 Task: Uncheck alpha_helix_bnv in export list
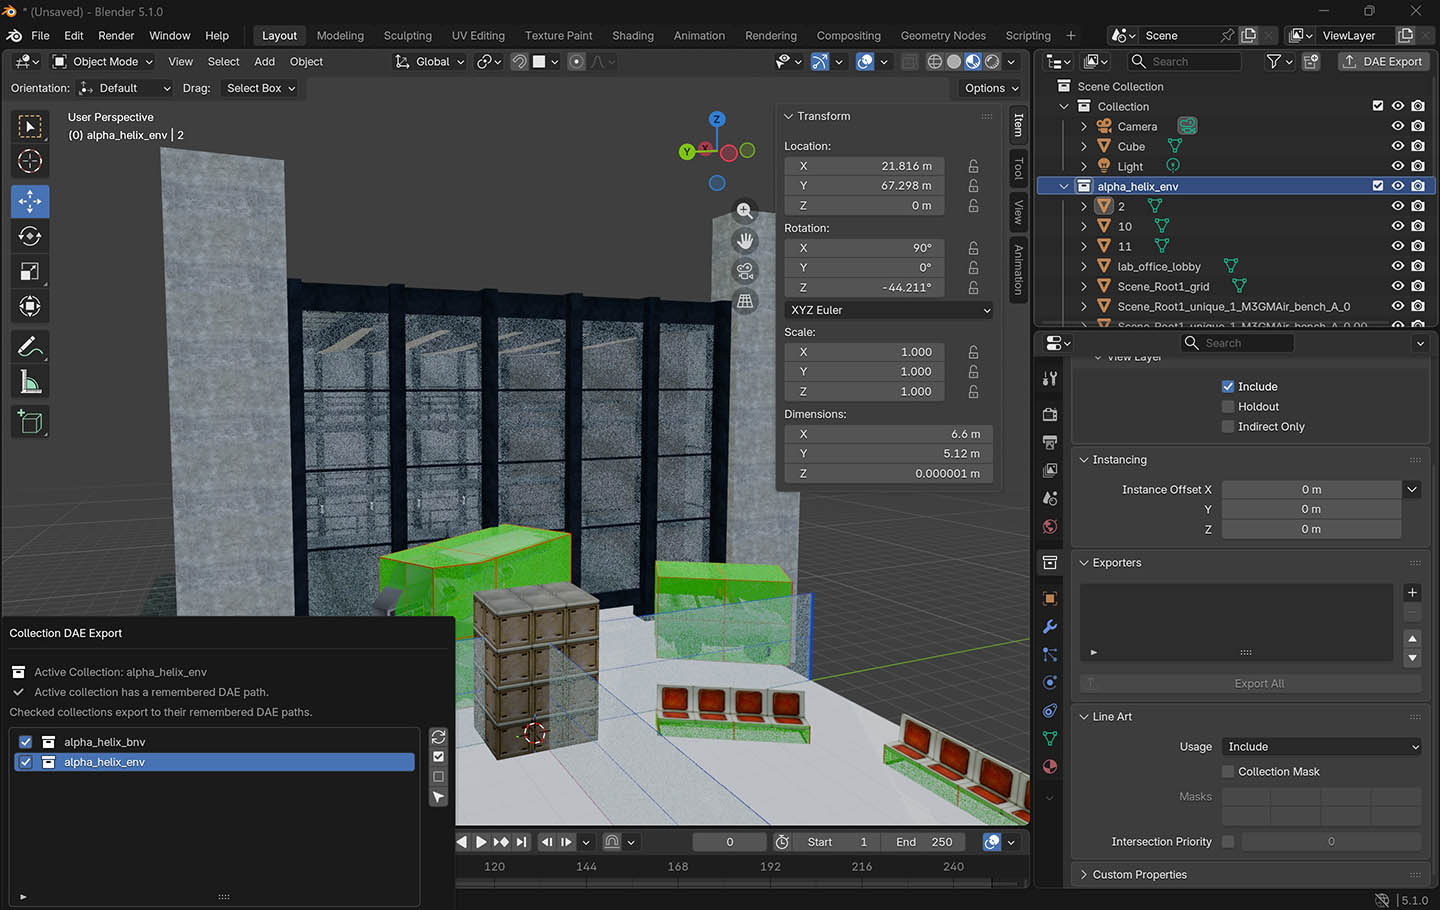pos(26,742)
